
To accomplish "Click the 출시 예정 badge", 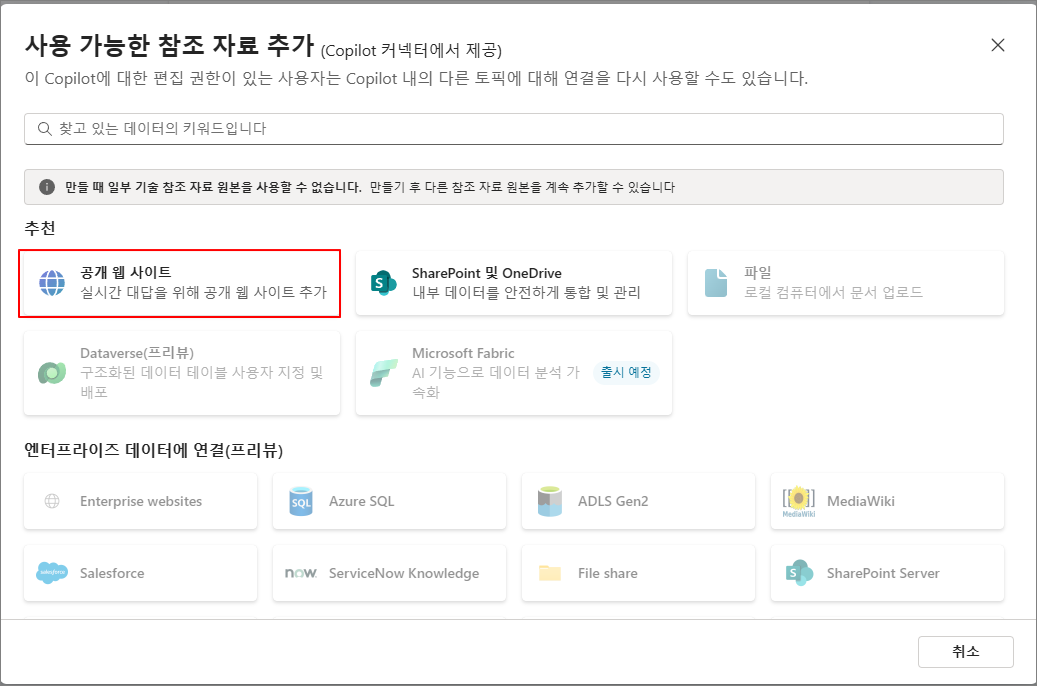I will pyautogui.click(x=626, y=372).
